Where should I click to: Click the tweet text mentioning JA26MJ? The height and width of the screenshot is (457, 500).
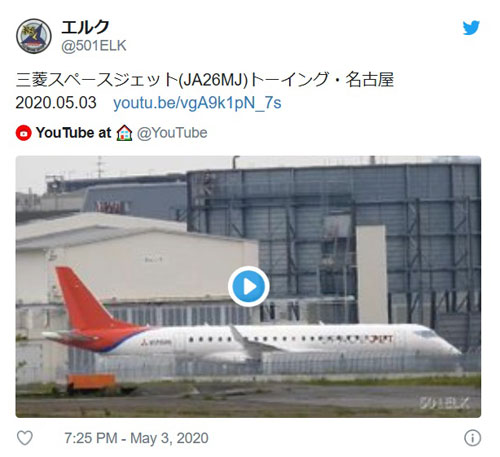pyautogui.click(x=205, y=80)
